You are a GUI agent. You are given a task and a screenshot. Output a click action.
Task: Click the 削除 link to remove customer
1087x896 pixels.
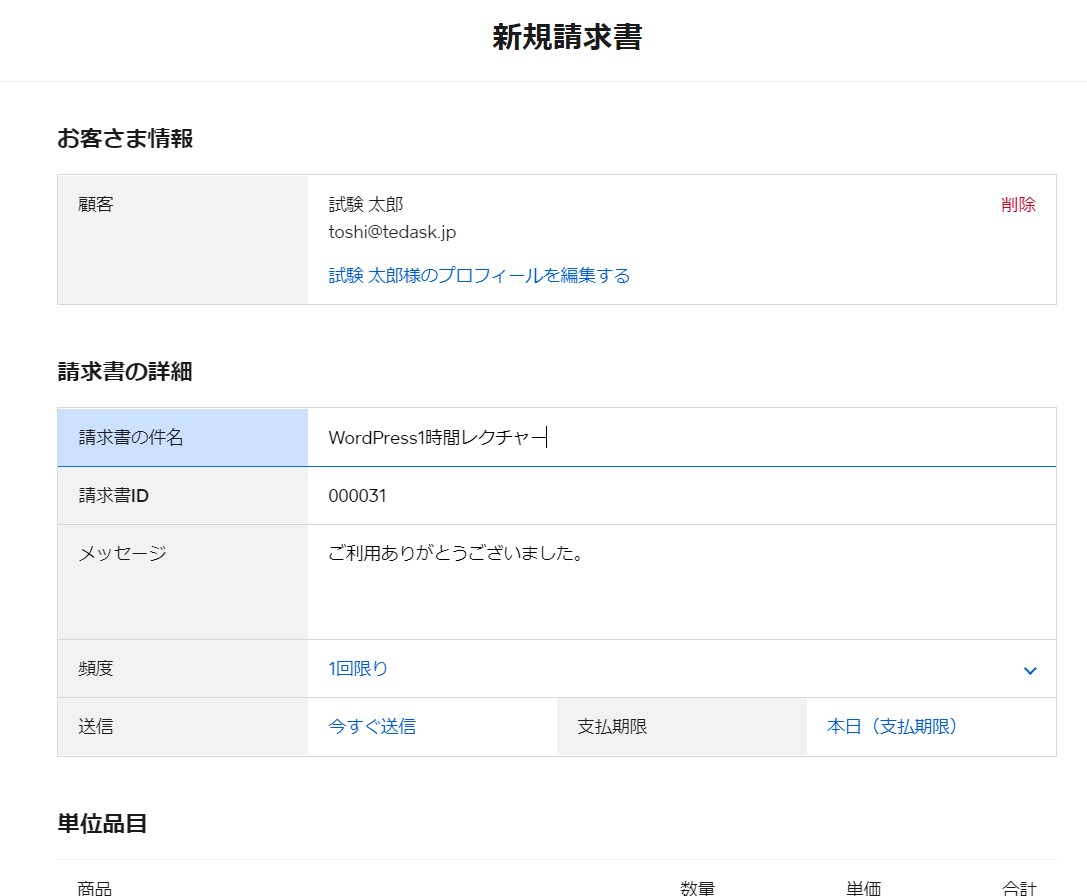pyautogui.click(x=1018, y=204)
